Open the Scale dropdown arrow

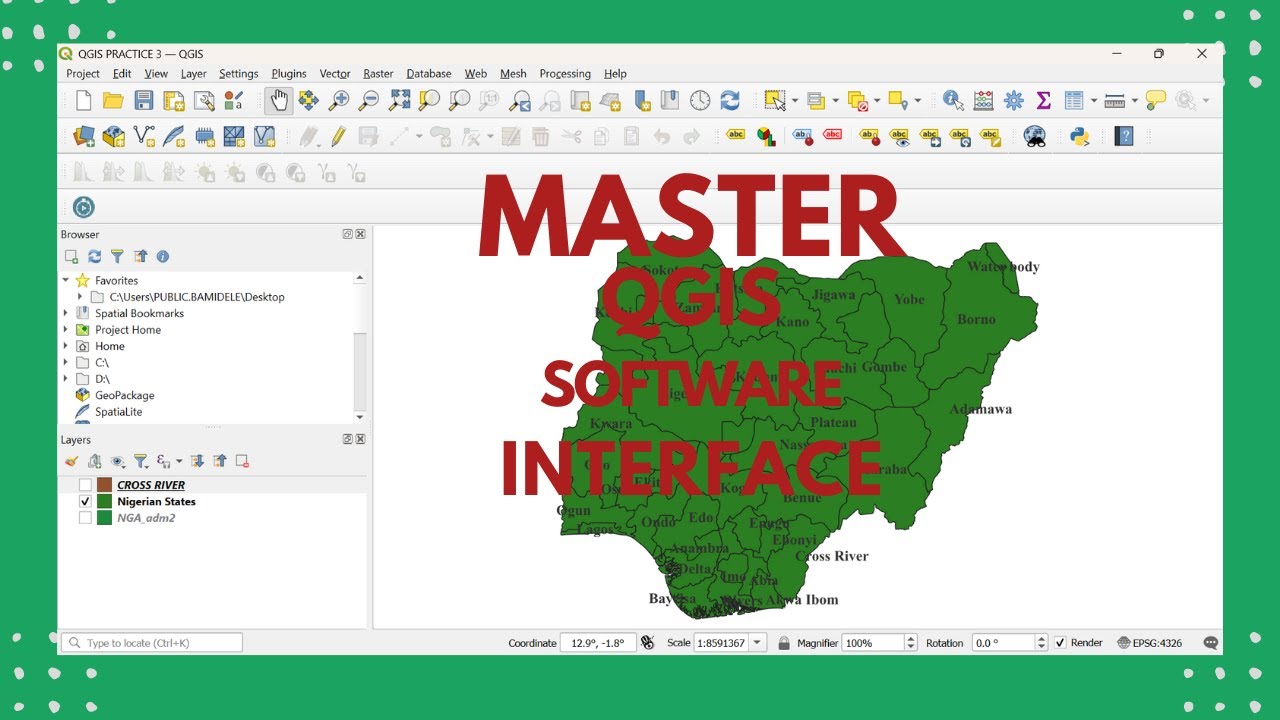click(x=757, y=643)
